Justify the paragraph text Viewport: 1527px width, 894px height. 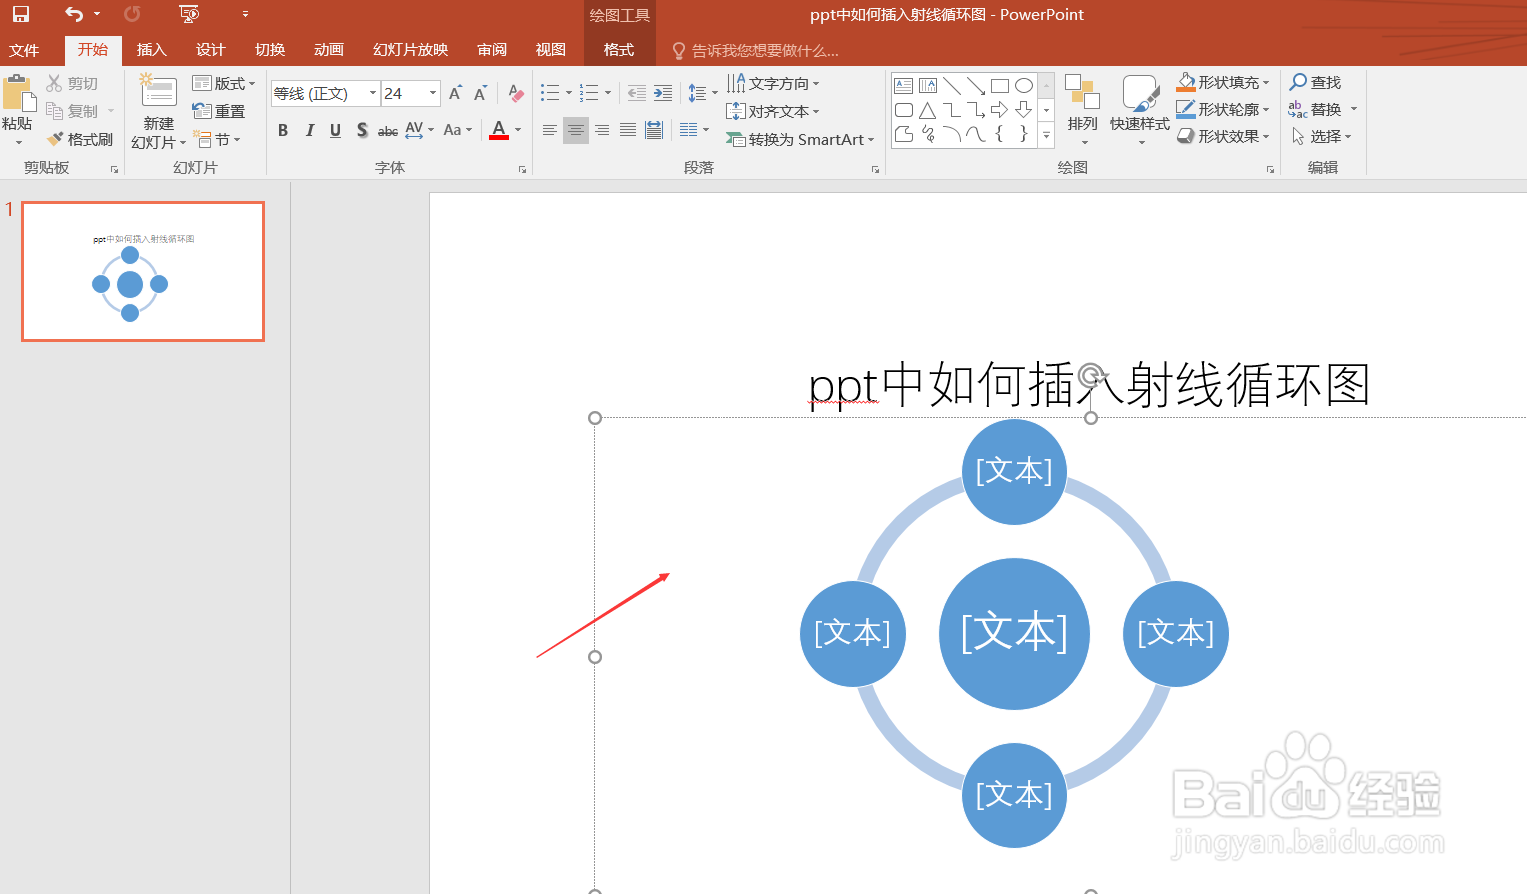tap(627, 130)
